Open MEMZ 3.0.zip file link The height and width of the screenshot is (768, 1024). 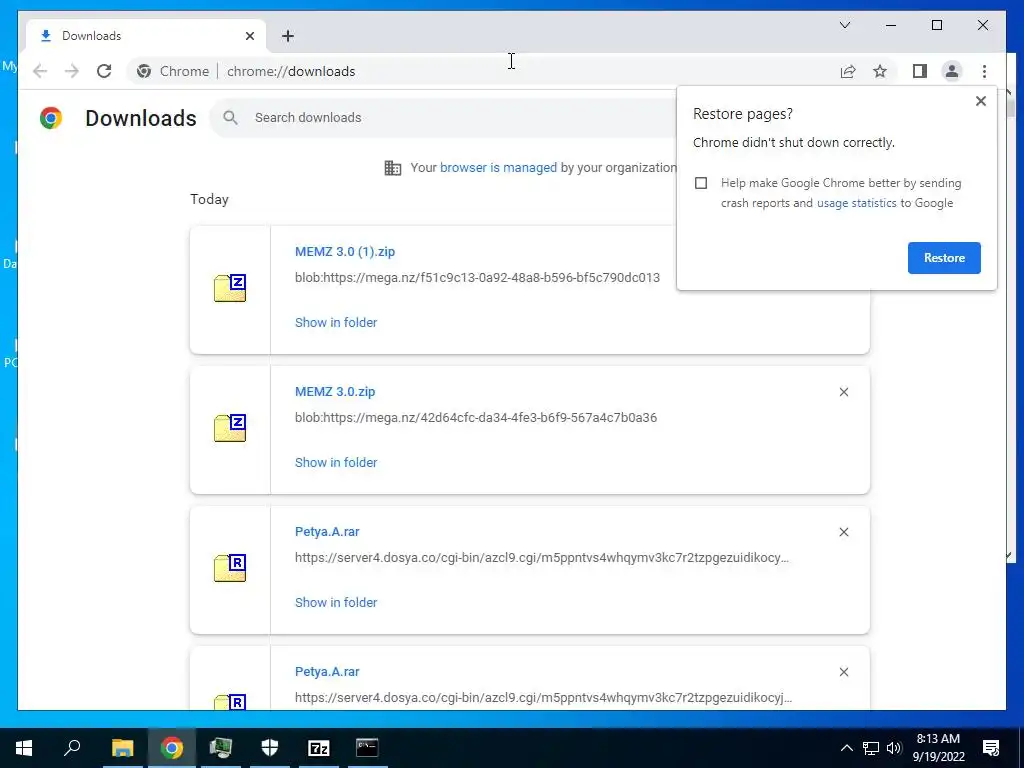click(335, 392)
